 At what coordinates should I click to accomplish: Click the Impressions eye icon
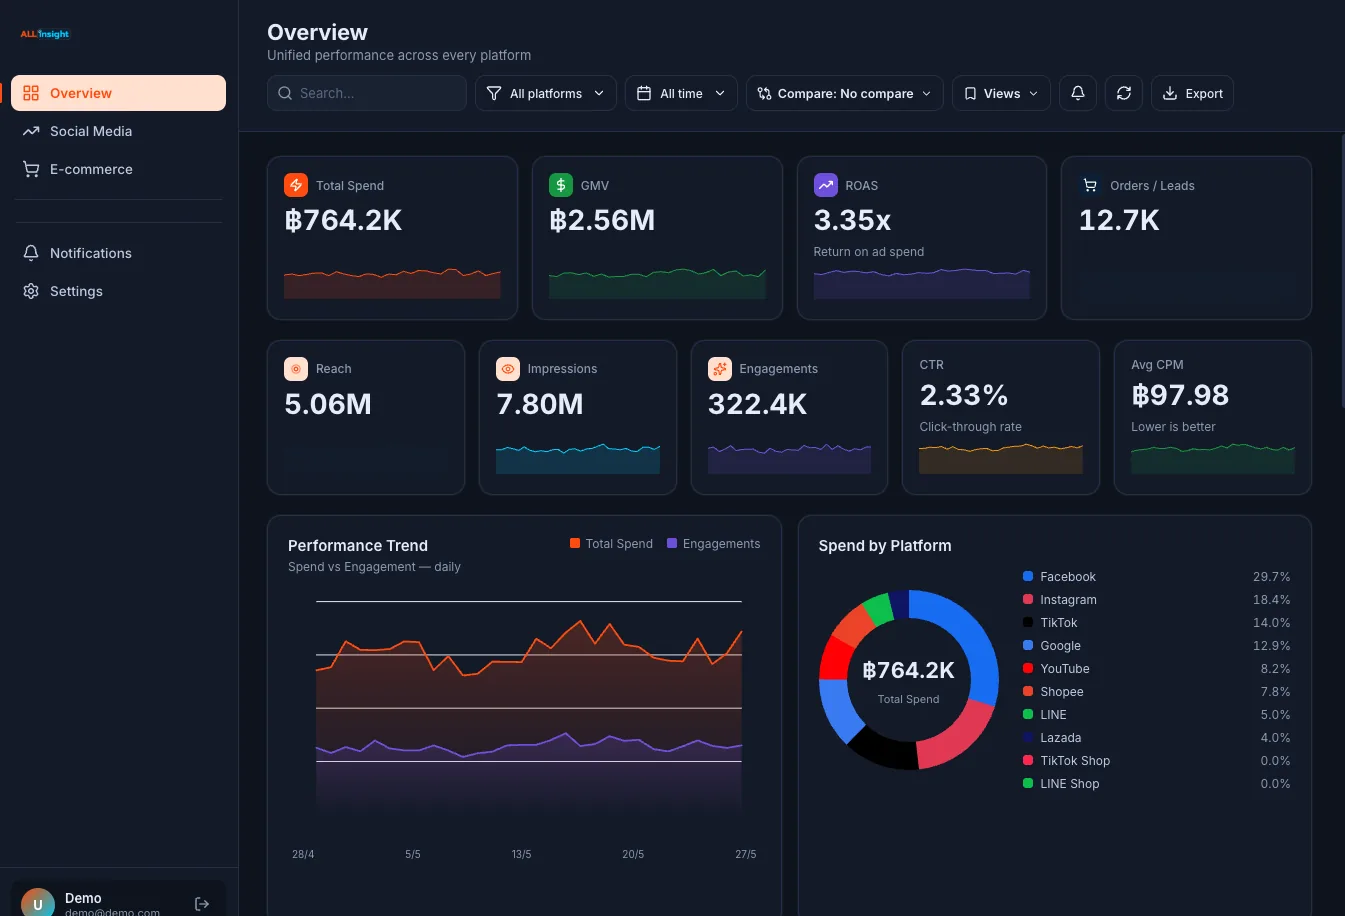click(x=508, y=369)
